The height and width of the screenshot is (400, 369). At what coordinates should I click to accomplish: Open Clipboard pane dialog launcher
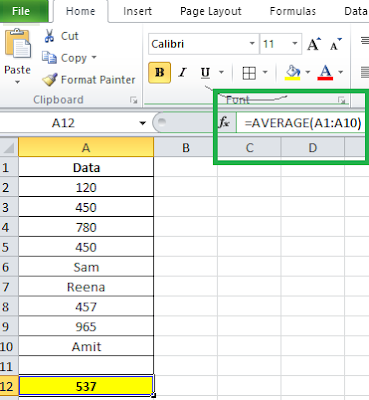(134, 100)
